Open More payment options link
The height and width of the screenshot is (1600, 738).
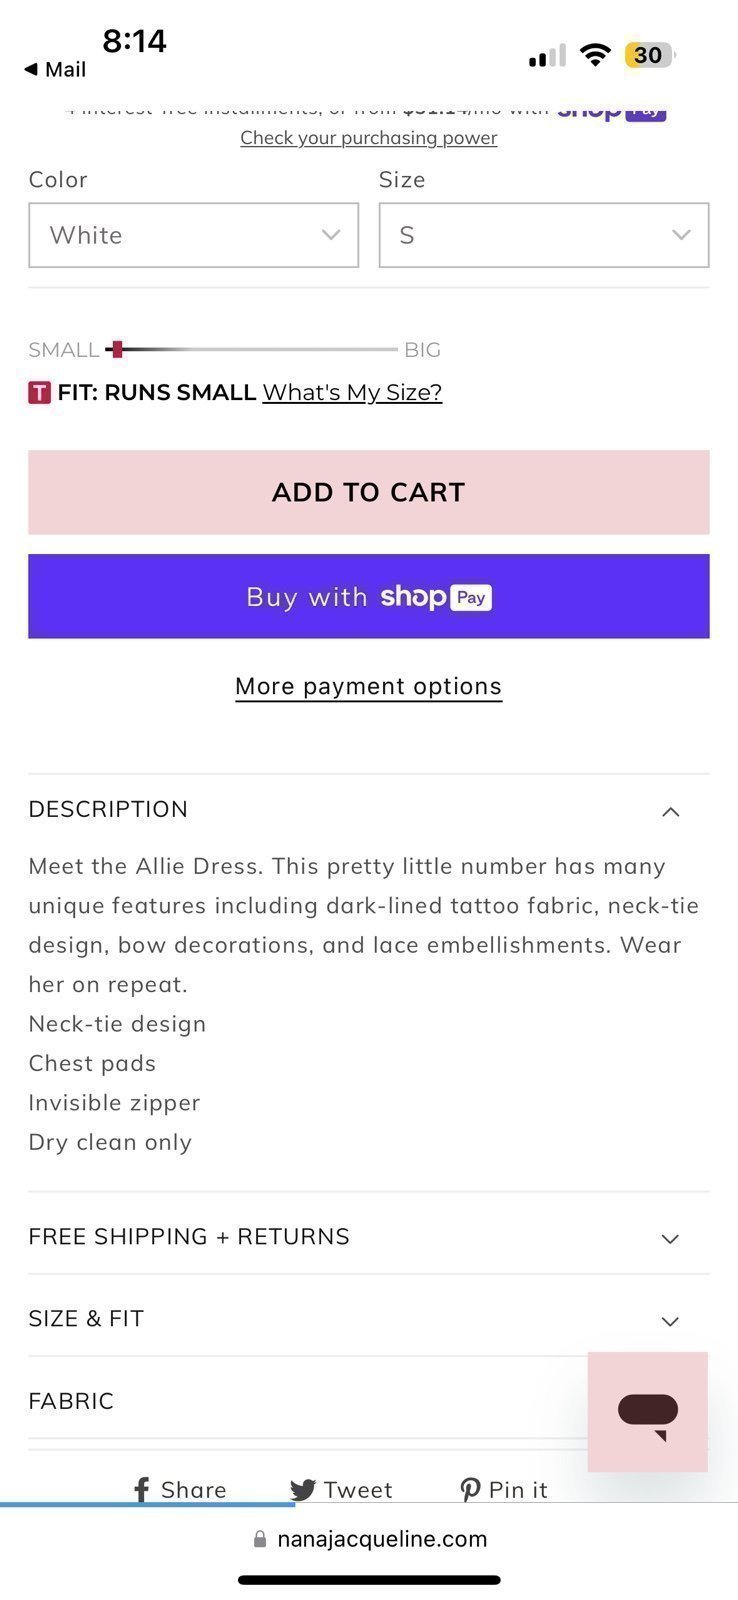(368, 686)
